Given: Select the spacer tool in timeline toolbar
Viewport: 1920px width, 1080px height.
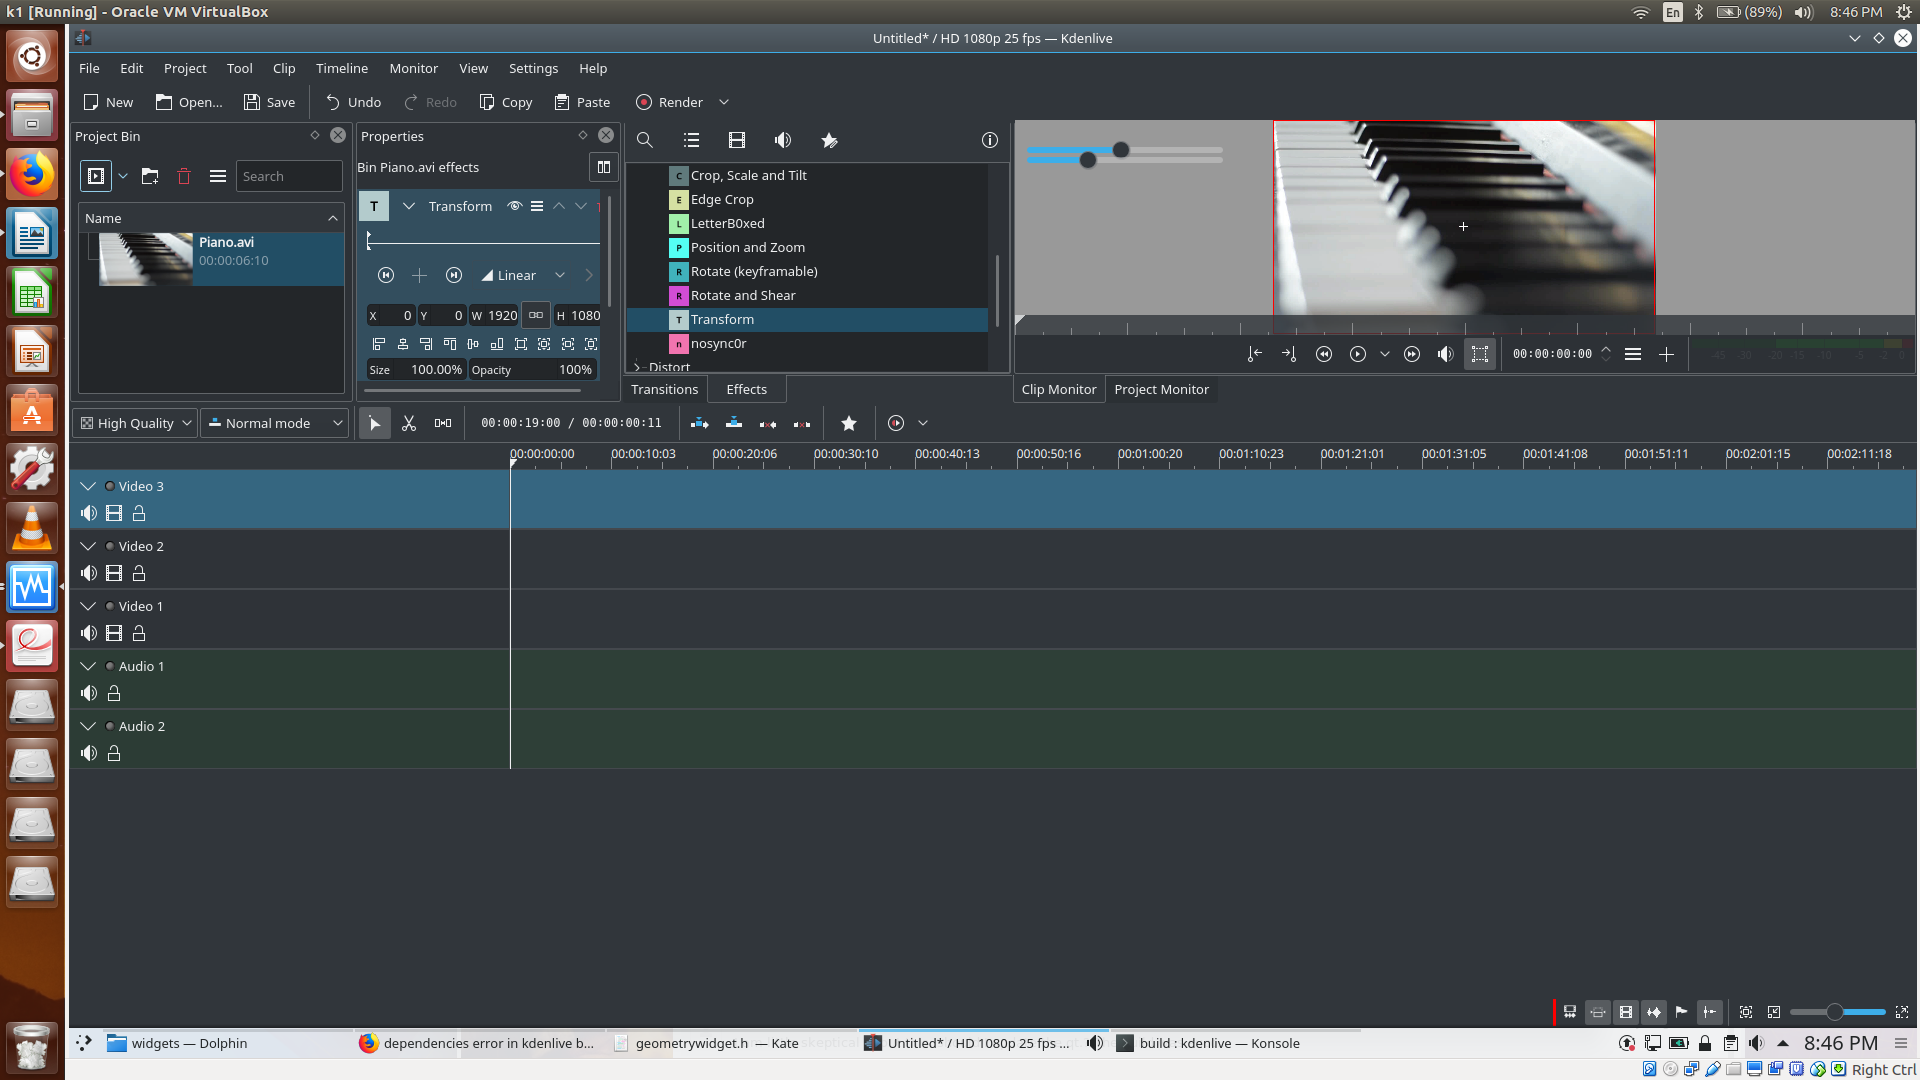Looking at the screenshot, I should click(x=442, y=423).
